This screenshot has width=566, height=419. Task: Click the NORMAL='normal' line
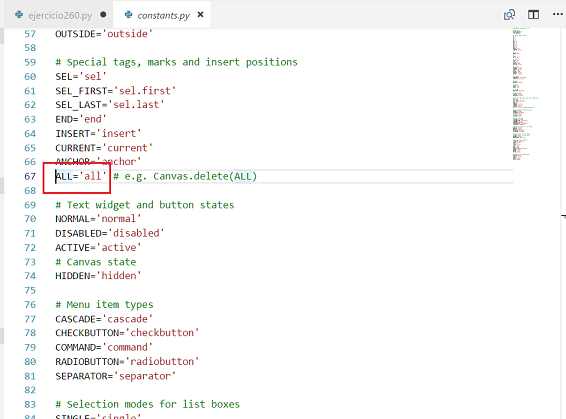98,219
